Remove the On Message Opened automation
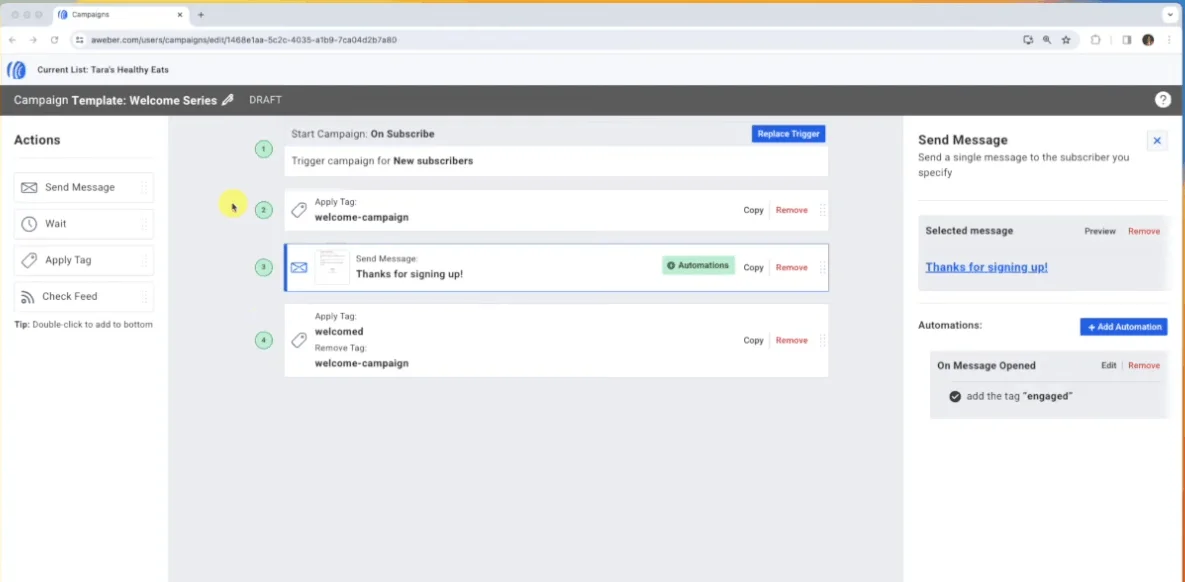The width and height of the screenshot is (1185, 582). pyautogui.click(x=1143, y=365)
